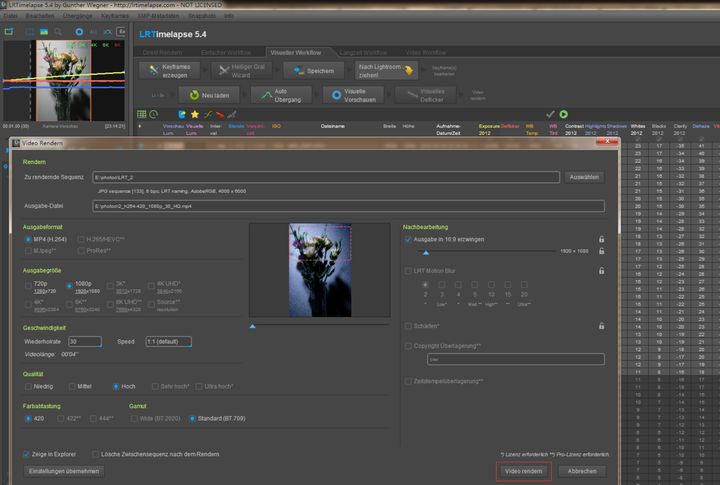
Task: Click Einstellungen übernehmen button
Action: pyautogui.click(x=64, y=471)
